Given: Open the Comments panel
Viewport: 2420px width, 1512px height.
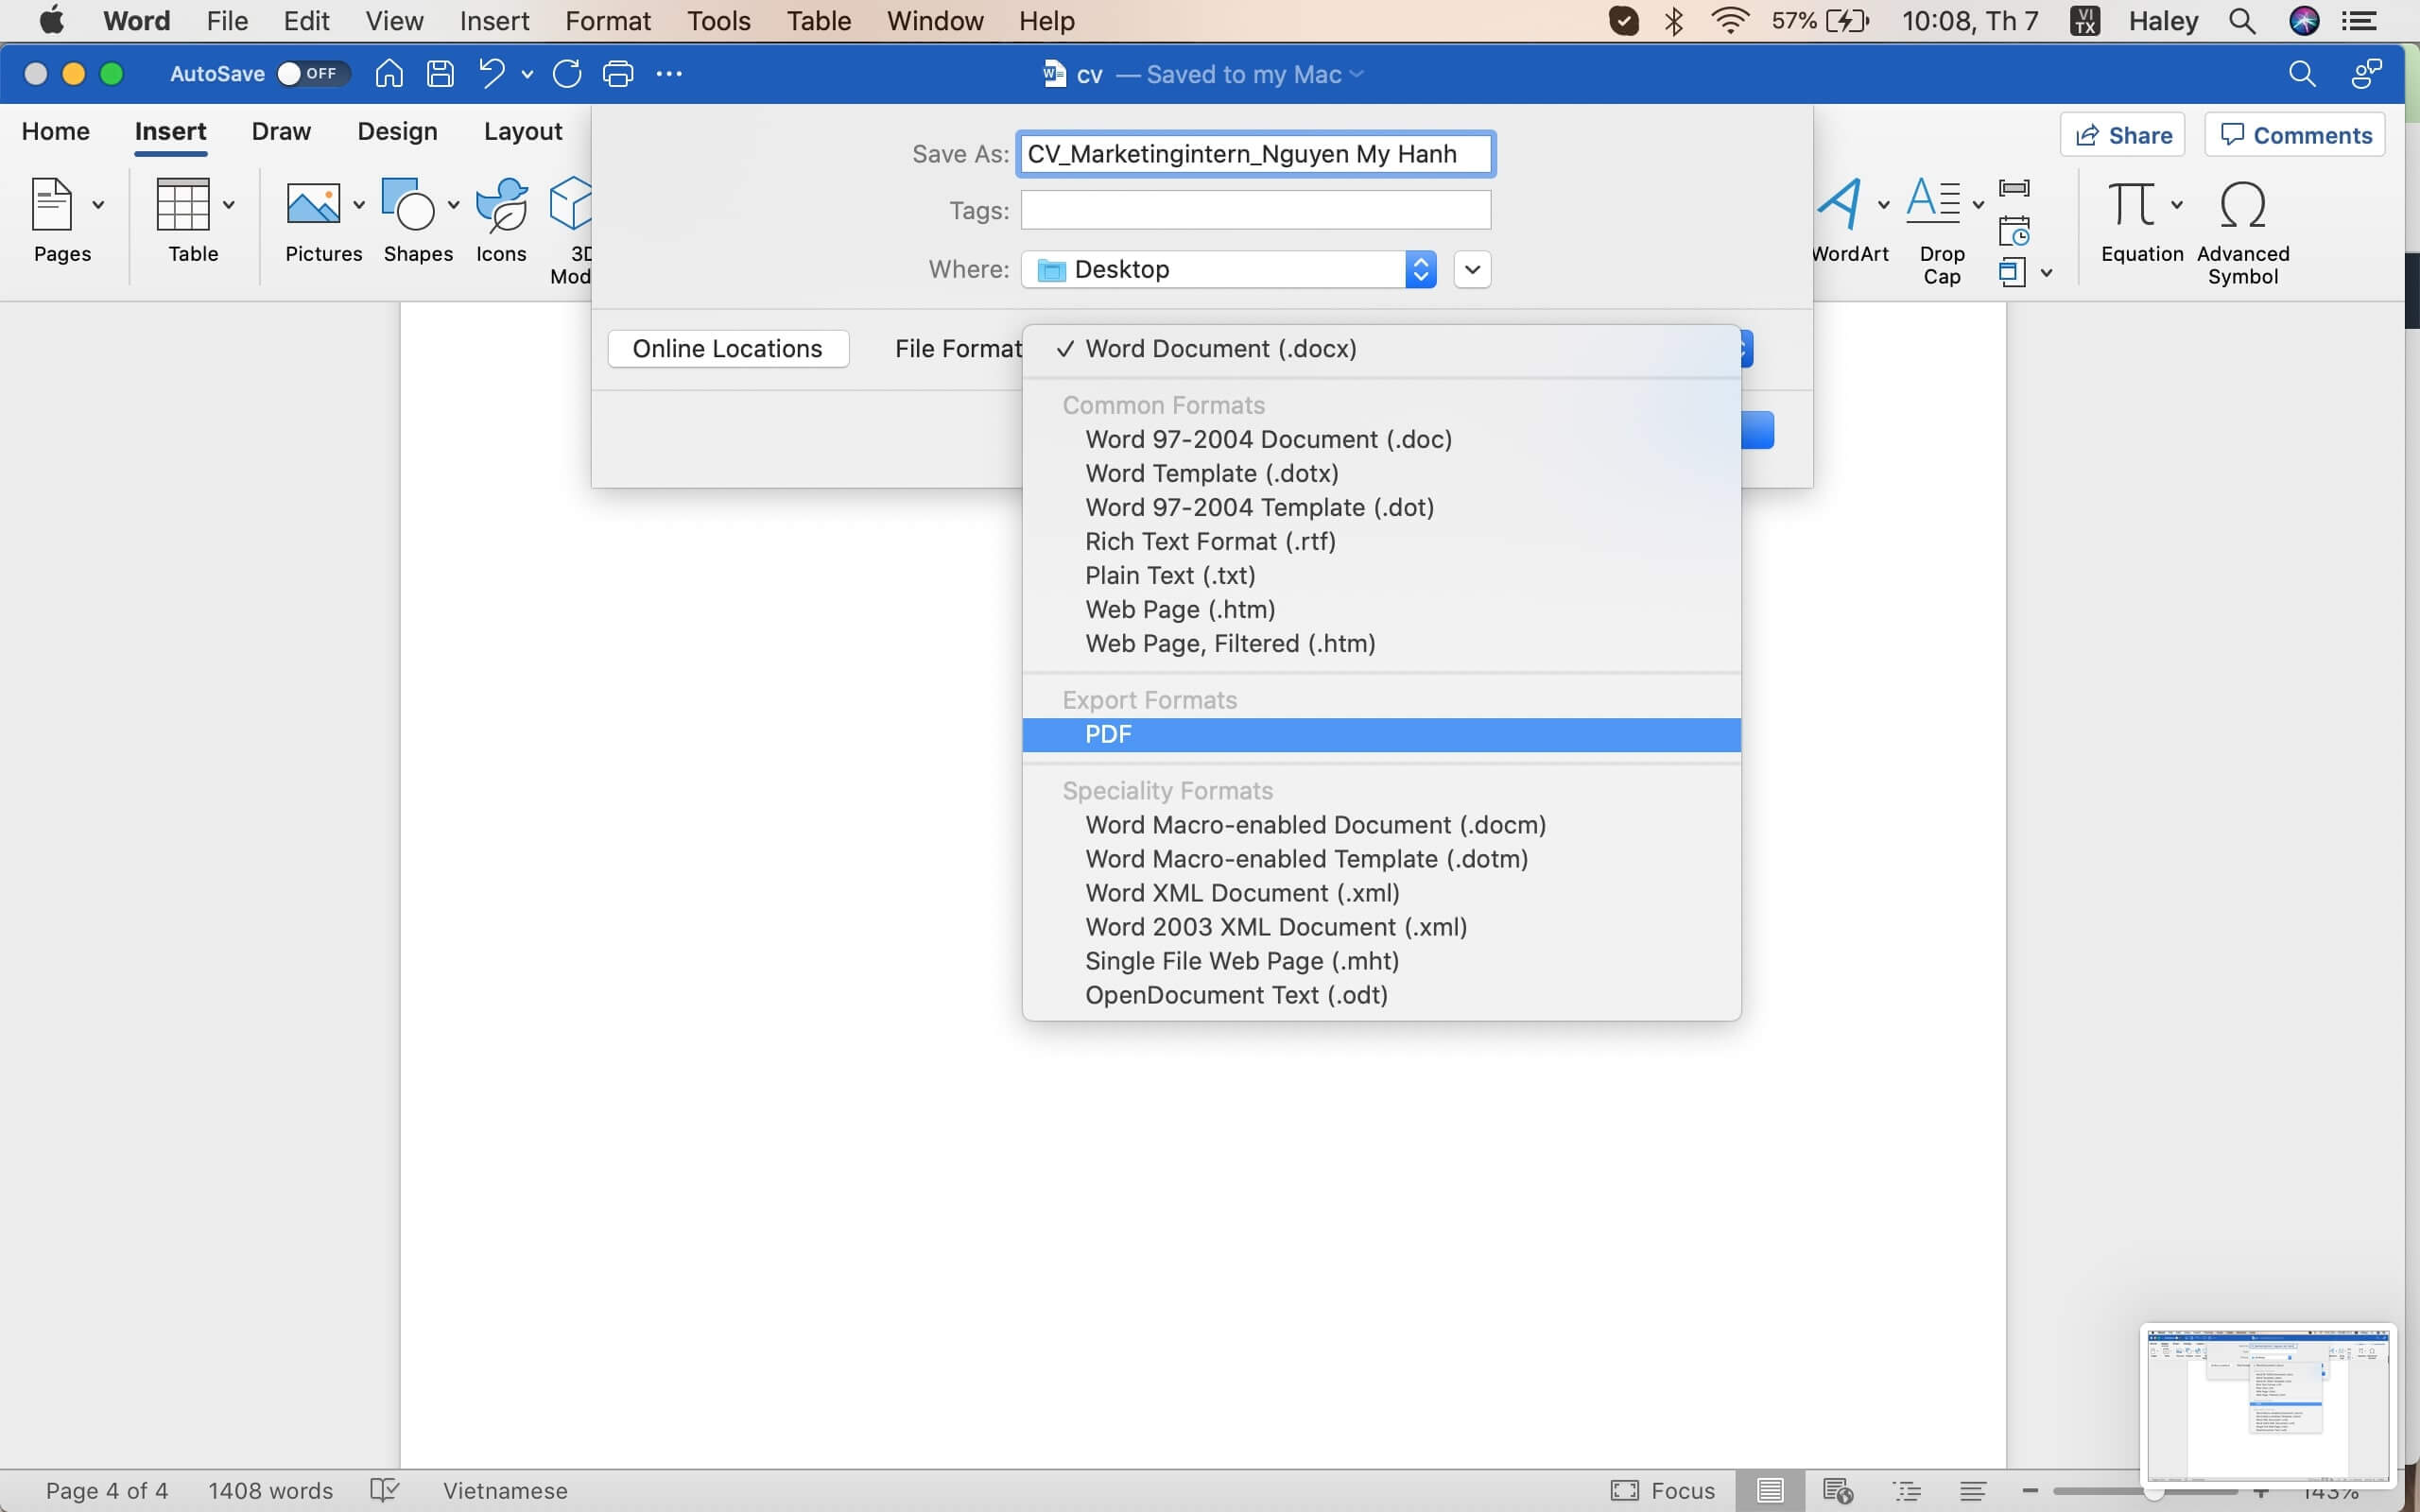Looking at the screenshot, I should tap(2293, 134).
